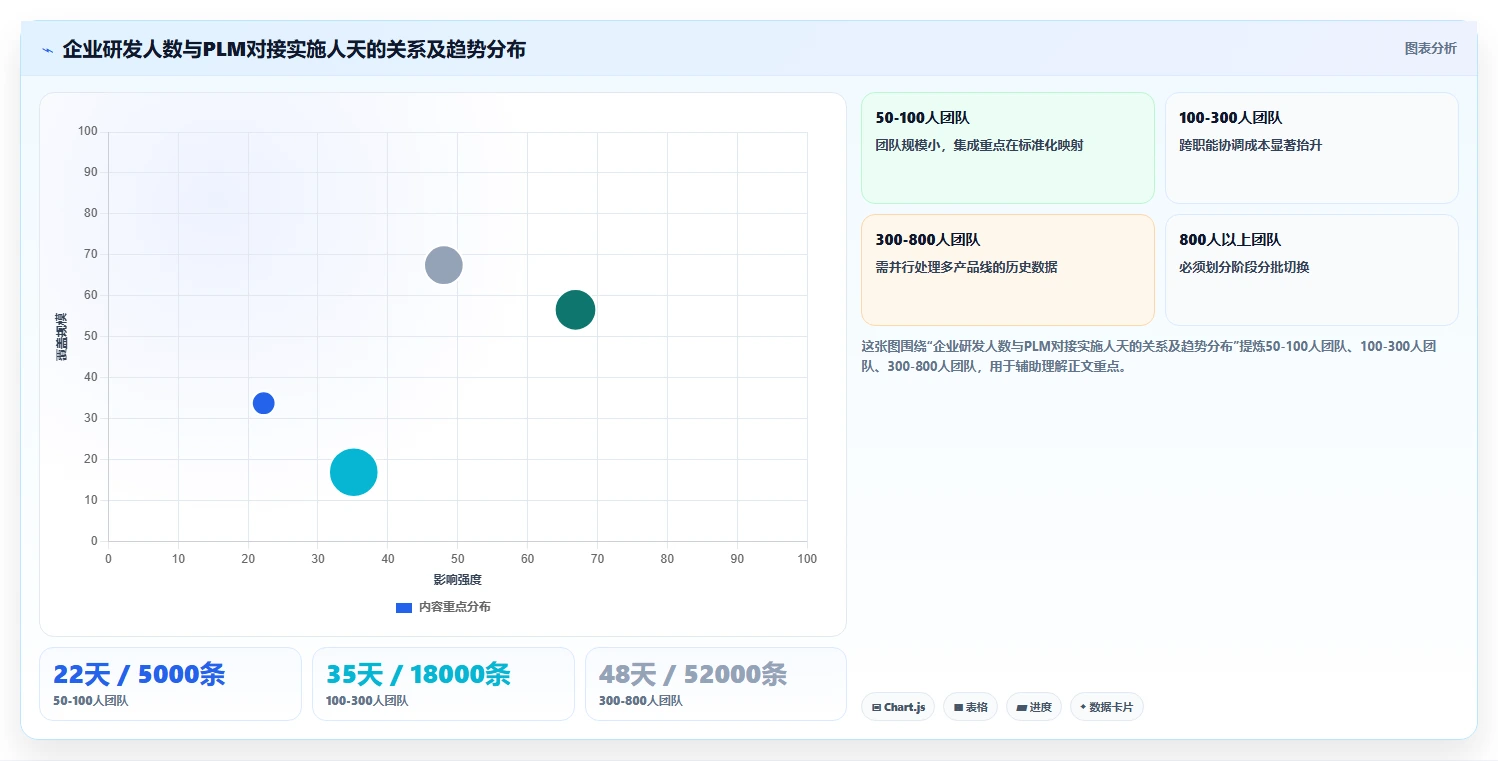1498x761 pixels.
Task: Click the 需并行处理多产品线的历史数据 description
Action: [x=966, y=267]
